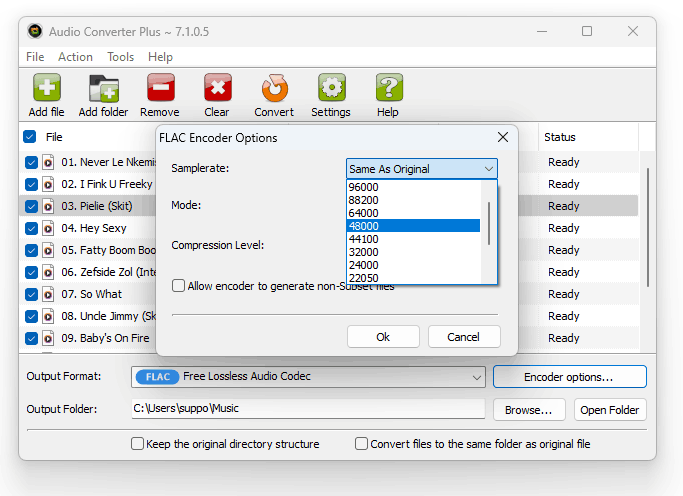The height and width of the screenshot is (496, 683).
Task: Uncheck track 07. So What
Action: pyautogui.click(x=31, y=294)
